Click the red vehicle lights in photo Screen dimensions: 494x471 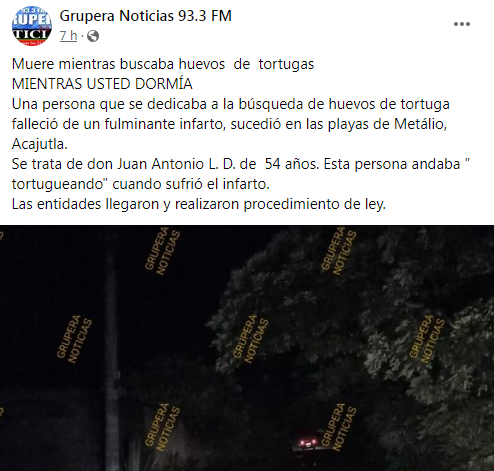(x=308, y=443)
